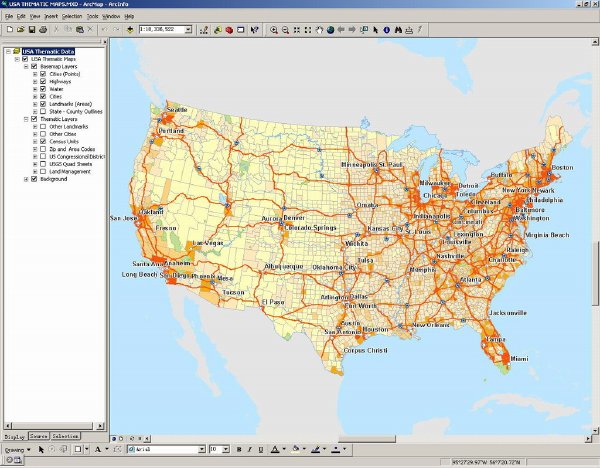The width and height of the screenshot is (600, 468).
Task: Open the Find binoculars tool
Action: pos(398,30)
